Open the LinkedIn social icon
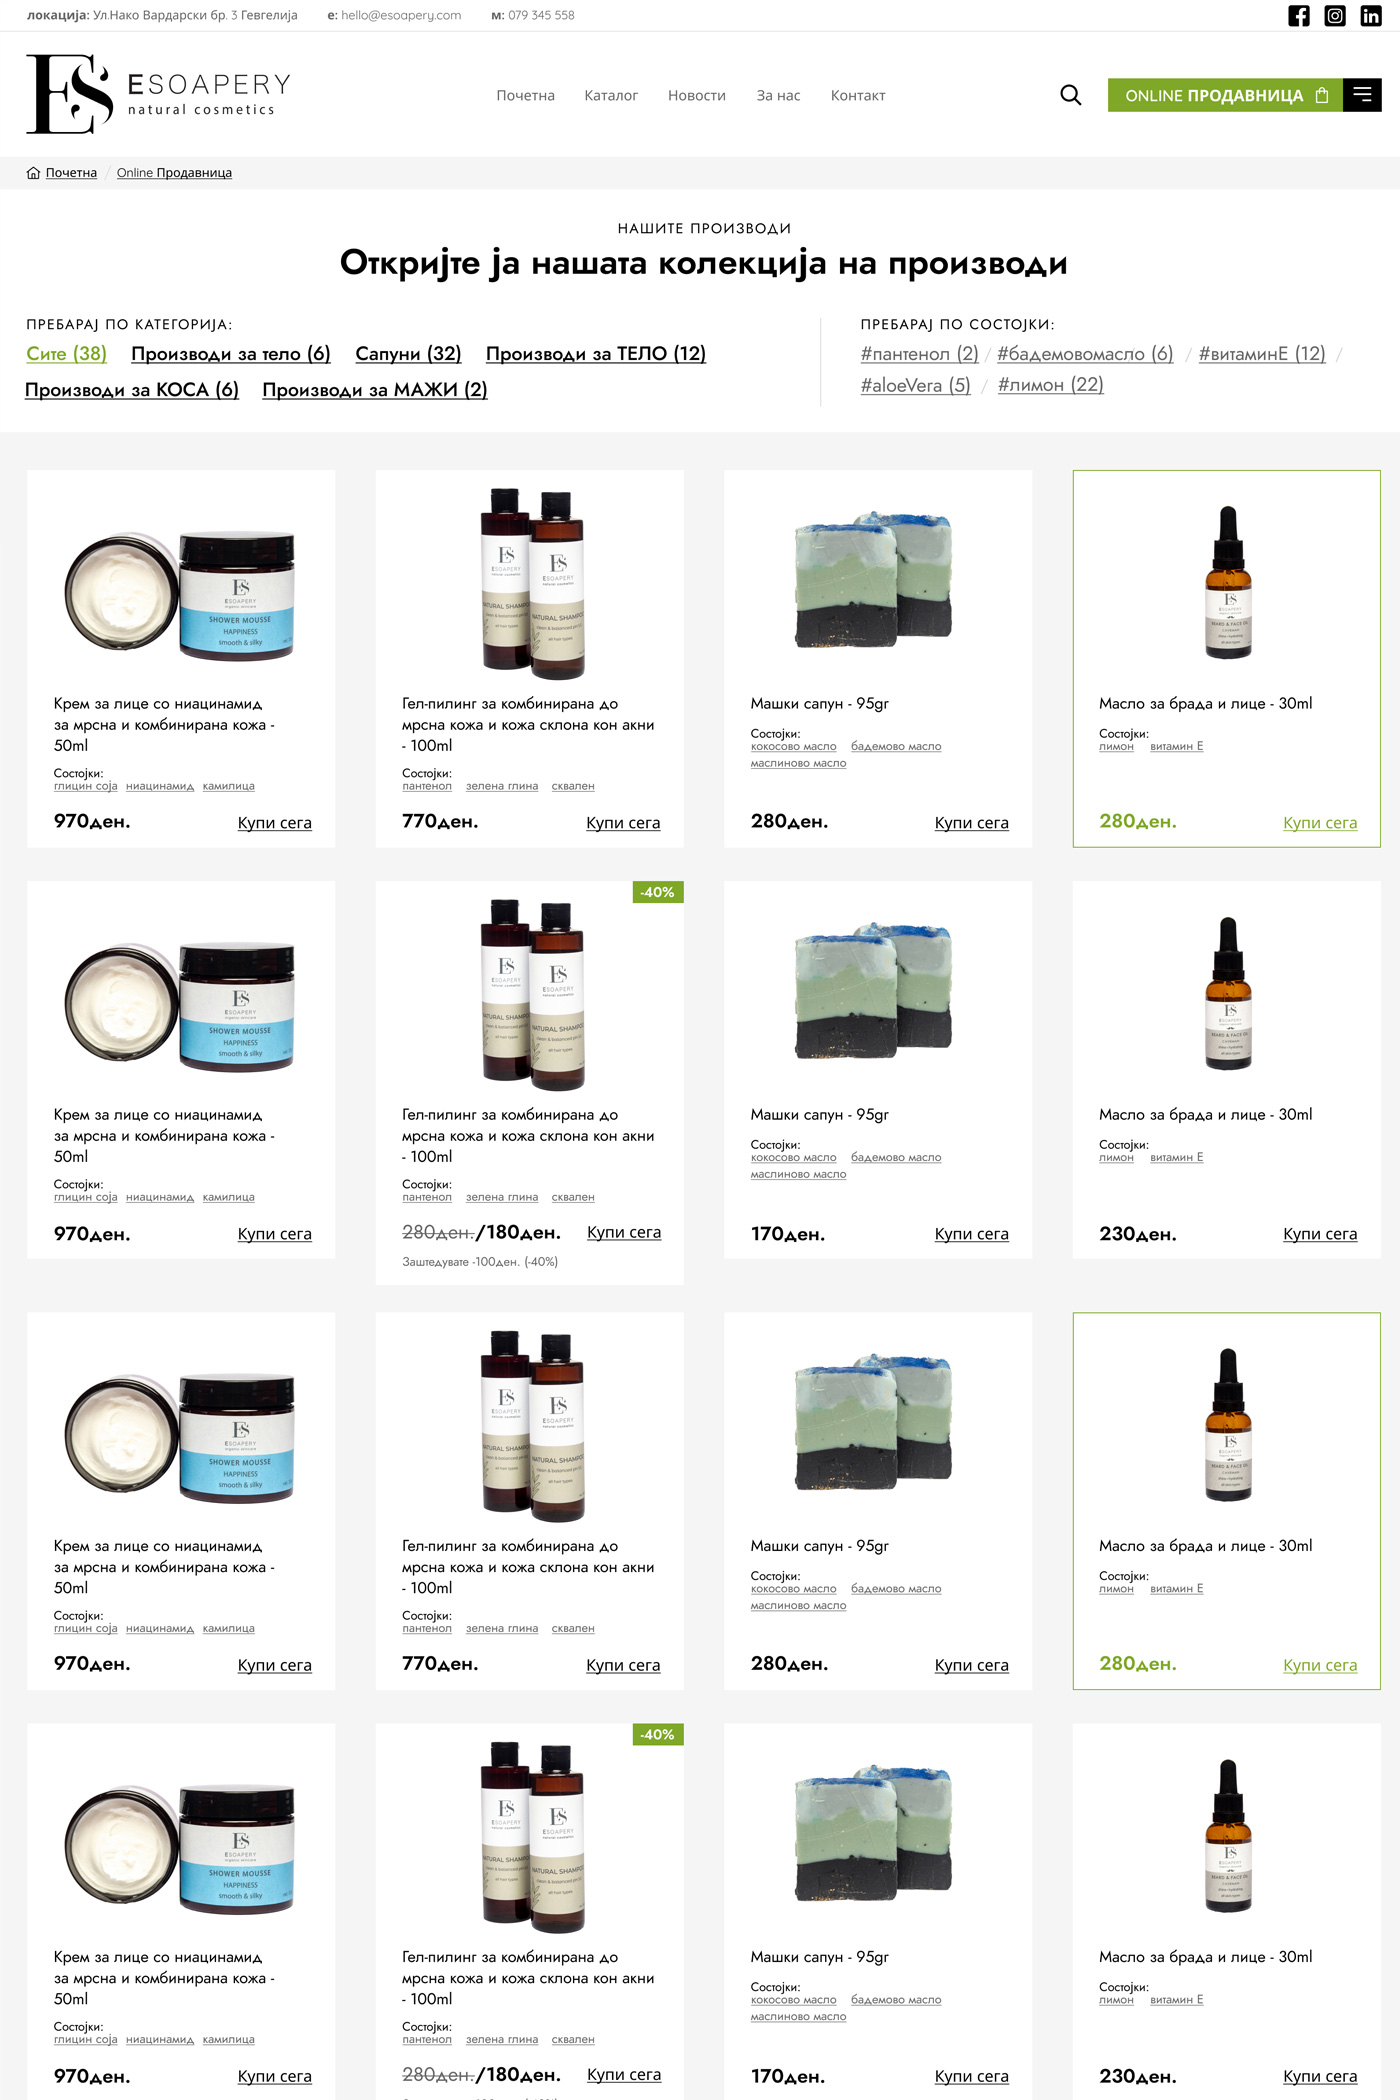1400x2100 pixels. [1371, 15]
